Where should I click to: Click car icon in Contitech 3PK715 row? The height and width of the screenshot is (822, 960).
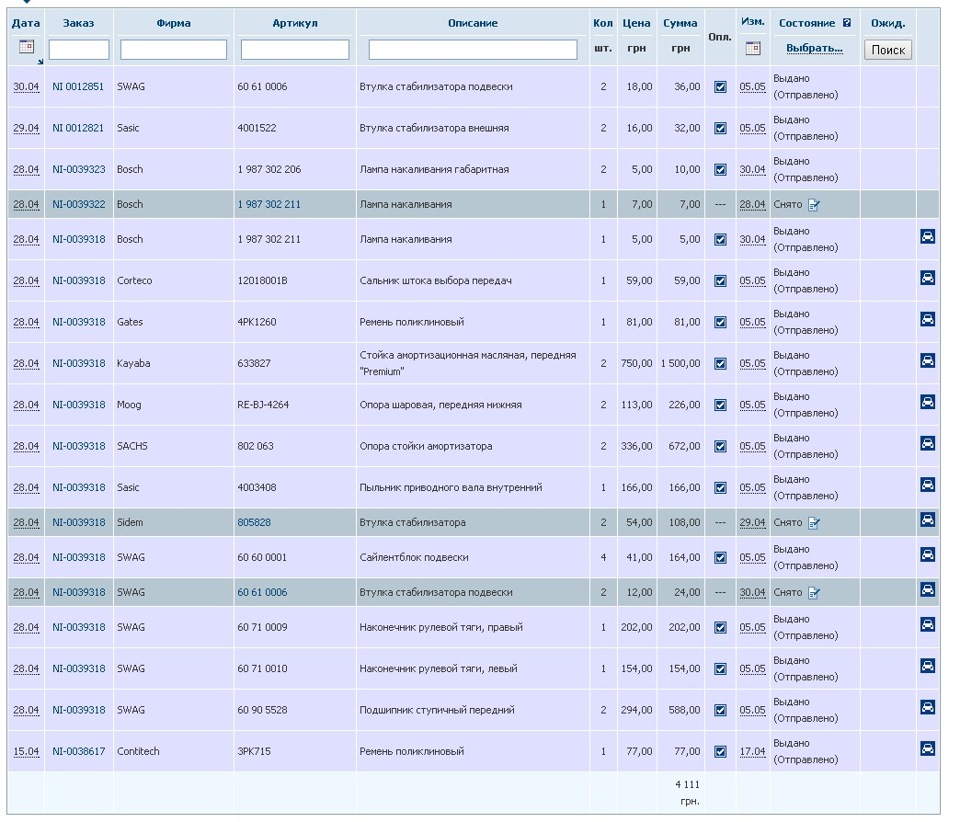(x=928, y=748)
